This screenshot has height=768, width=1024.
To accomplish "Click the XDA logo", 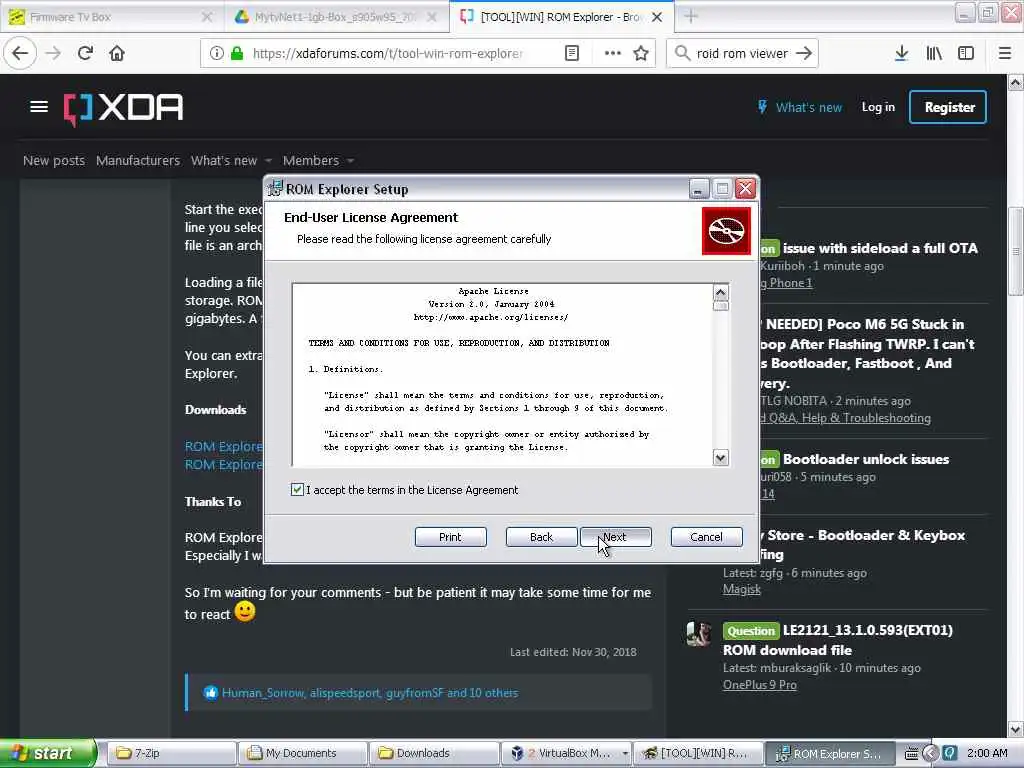I will [x=123, y=108].
